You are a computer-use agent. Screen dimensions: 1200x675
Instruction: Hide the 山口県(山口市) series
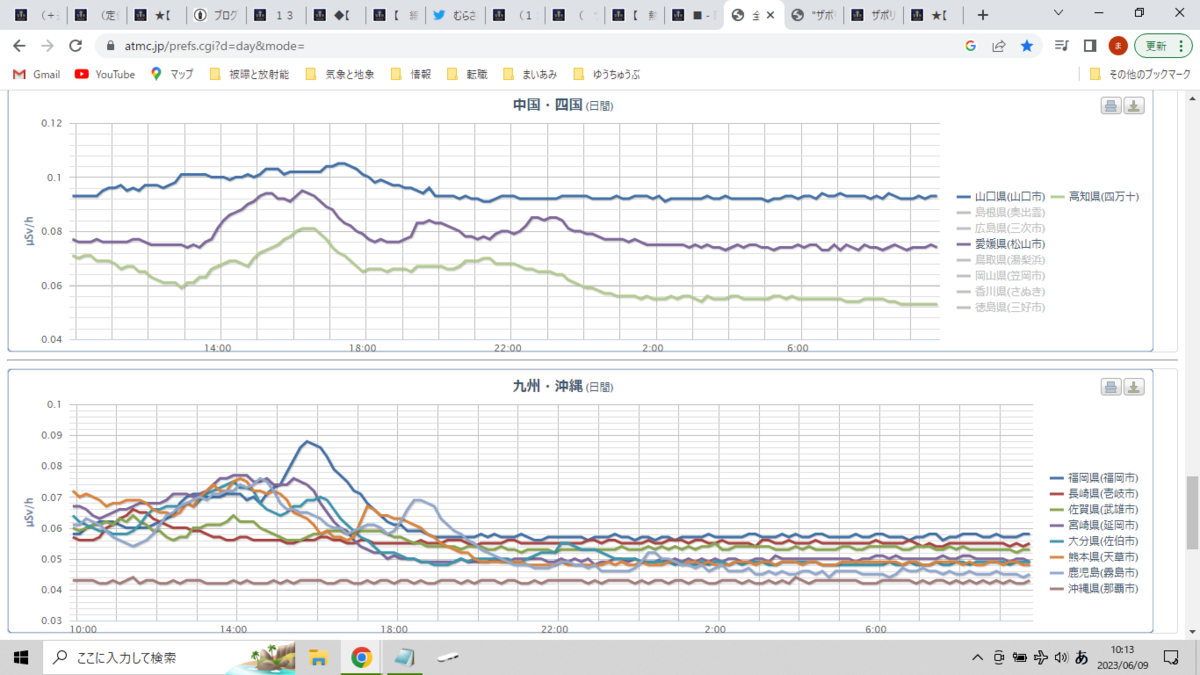pyautogui.click(x=1001, y=197)
